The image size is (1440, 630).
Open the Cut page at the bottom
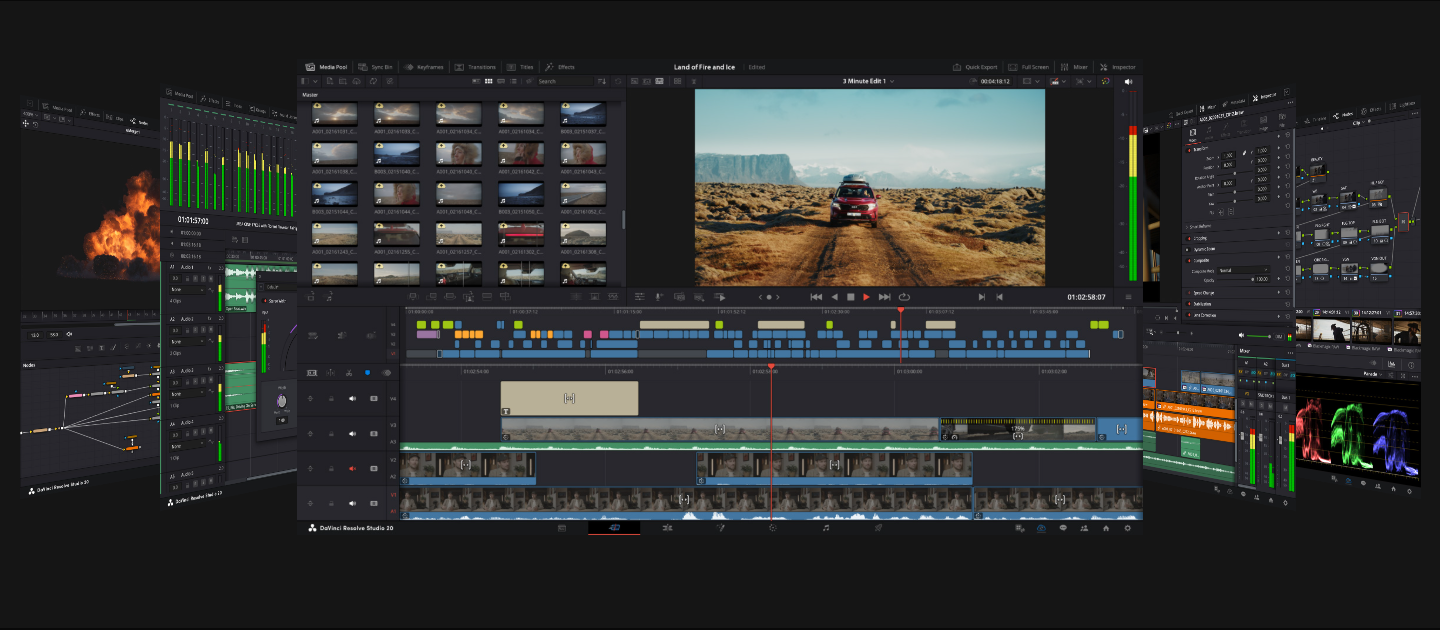(x=614, y=527)
